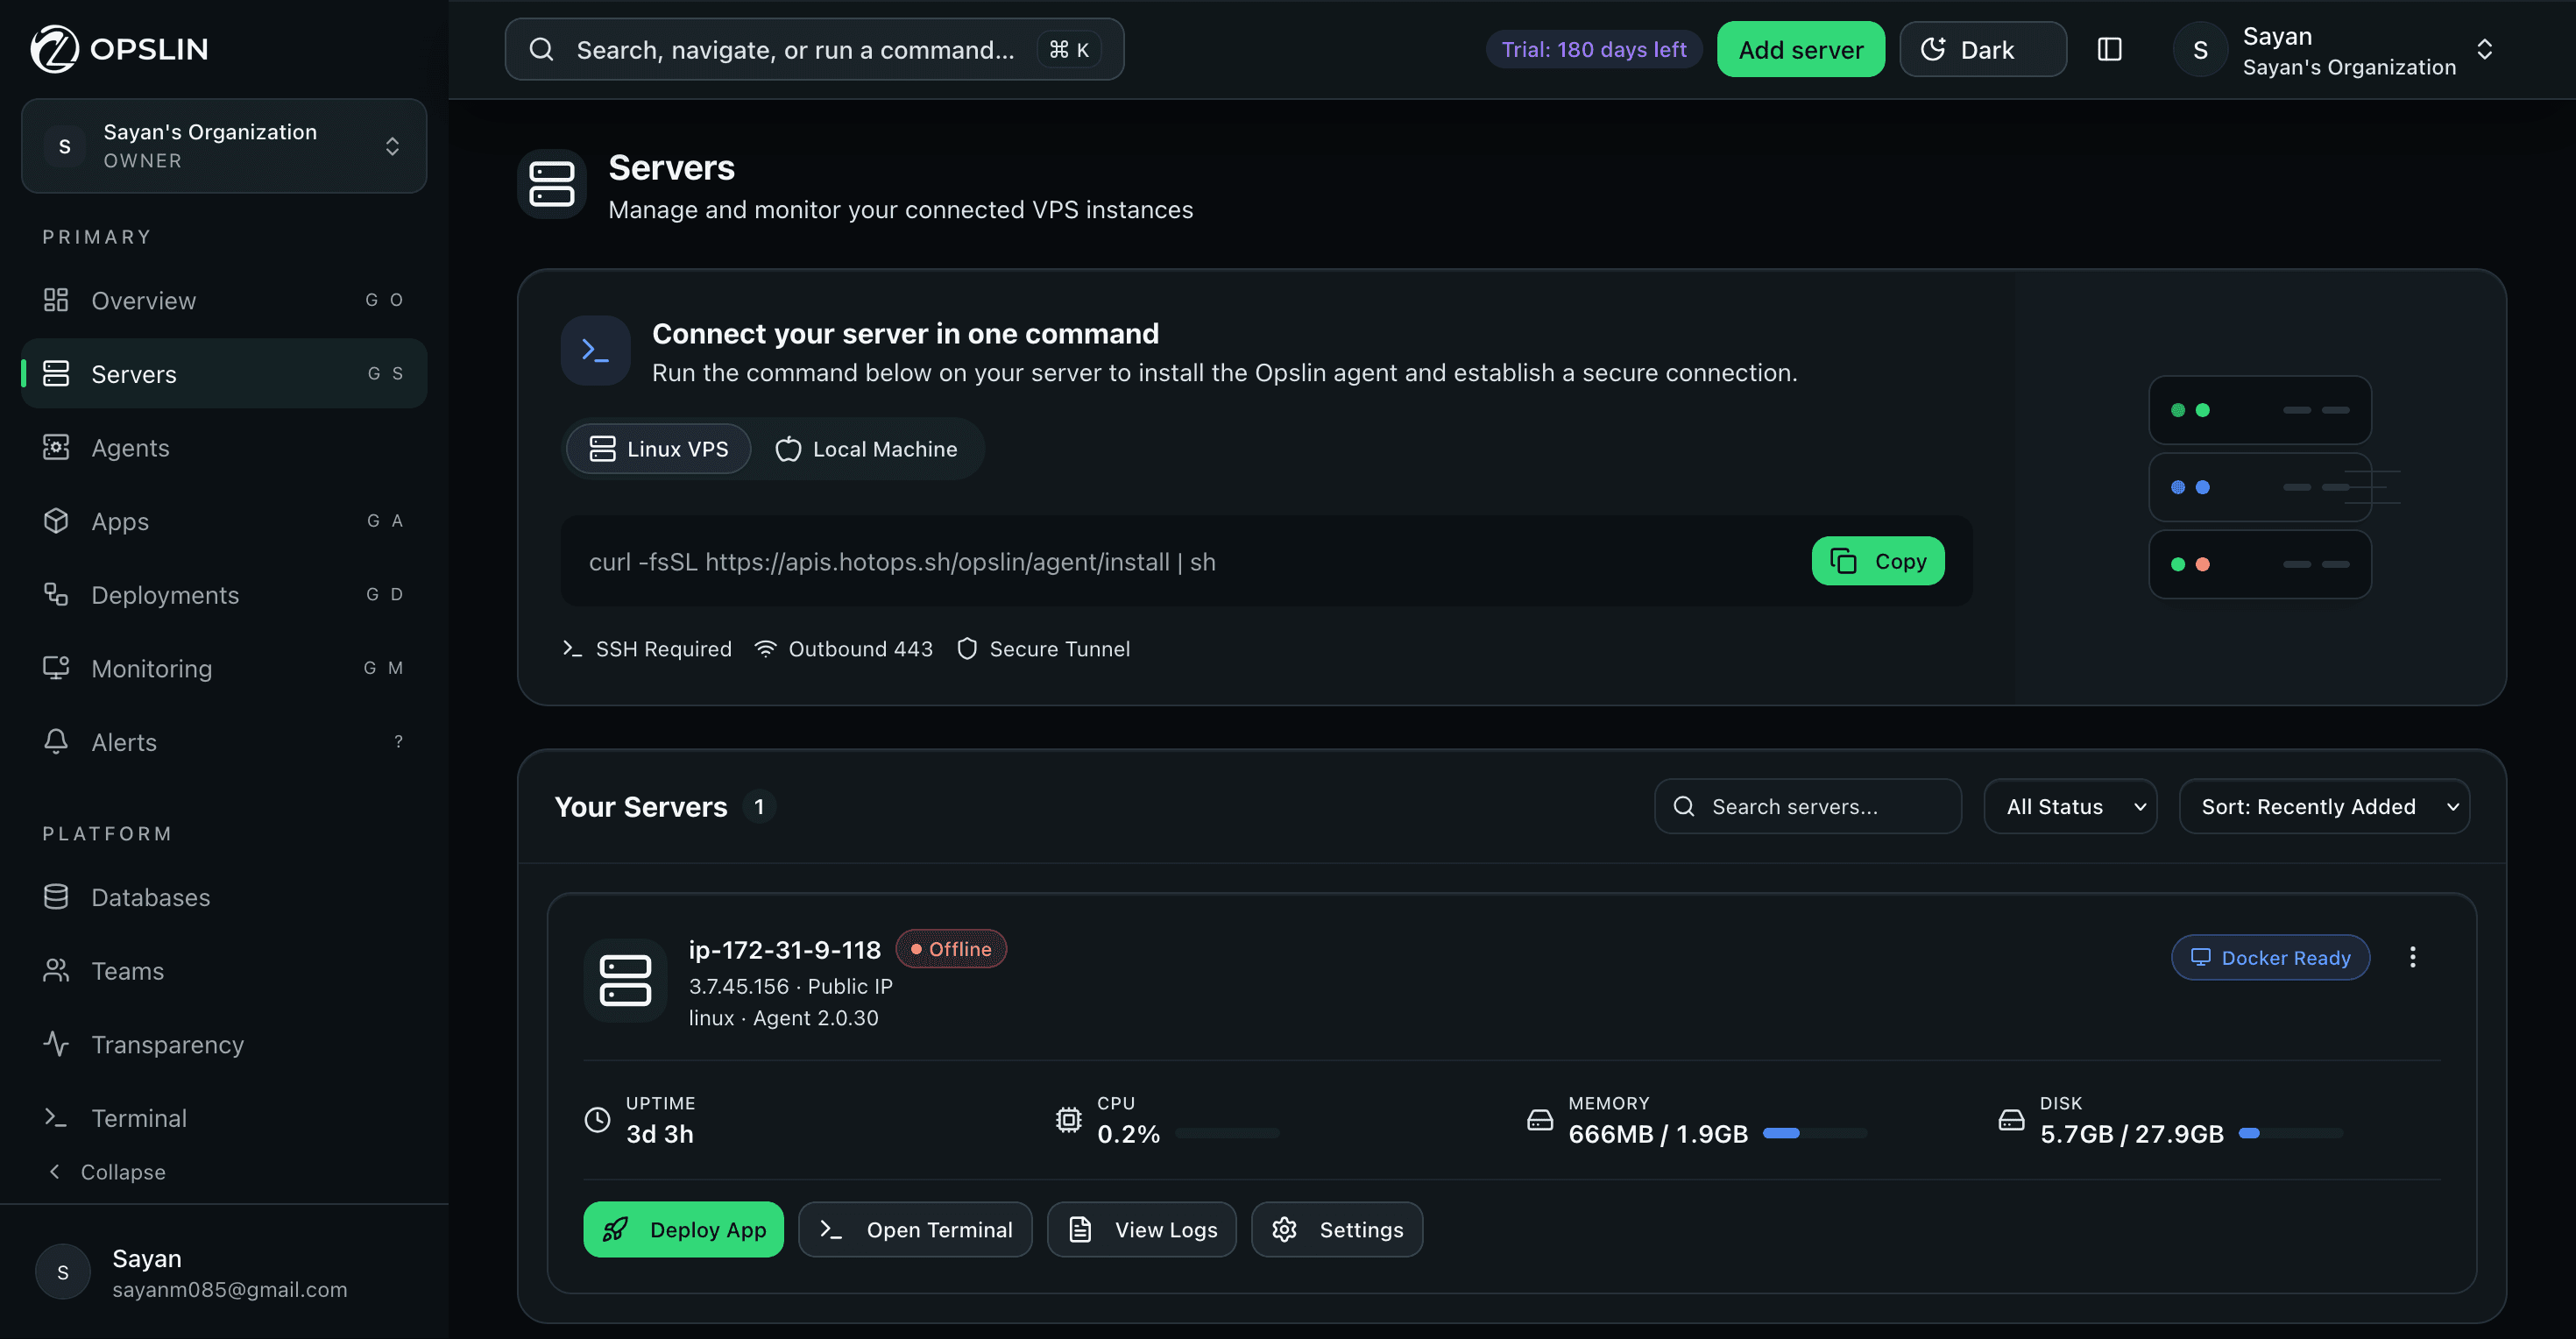Screen dimensions: 2576x1339
Task: Open Monitoring page
Action: [224, 668]
